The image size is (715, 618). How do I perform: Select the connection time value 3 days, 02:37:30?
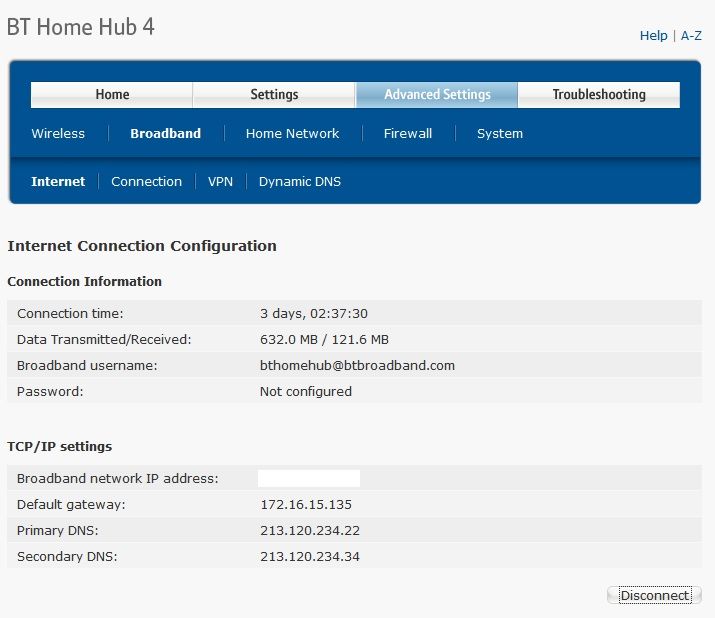[314, 313]
